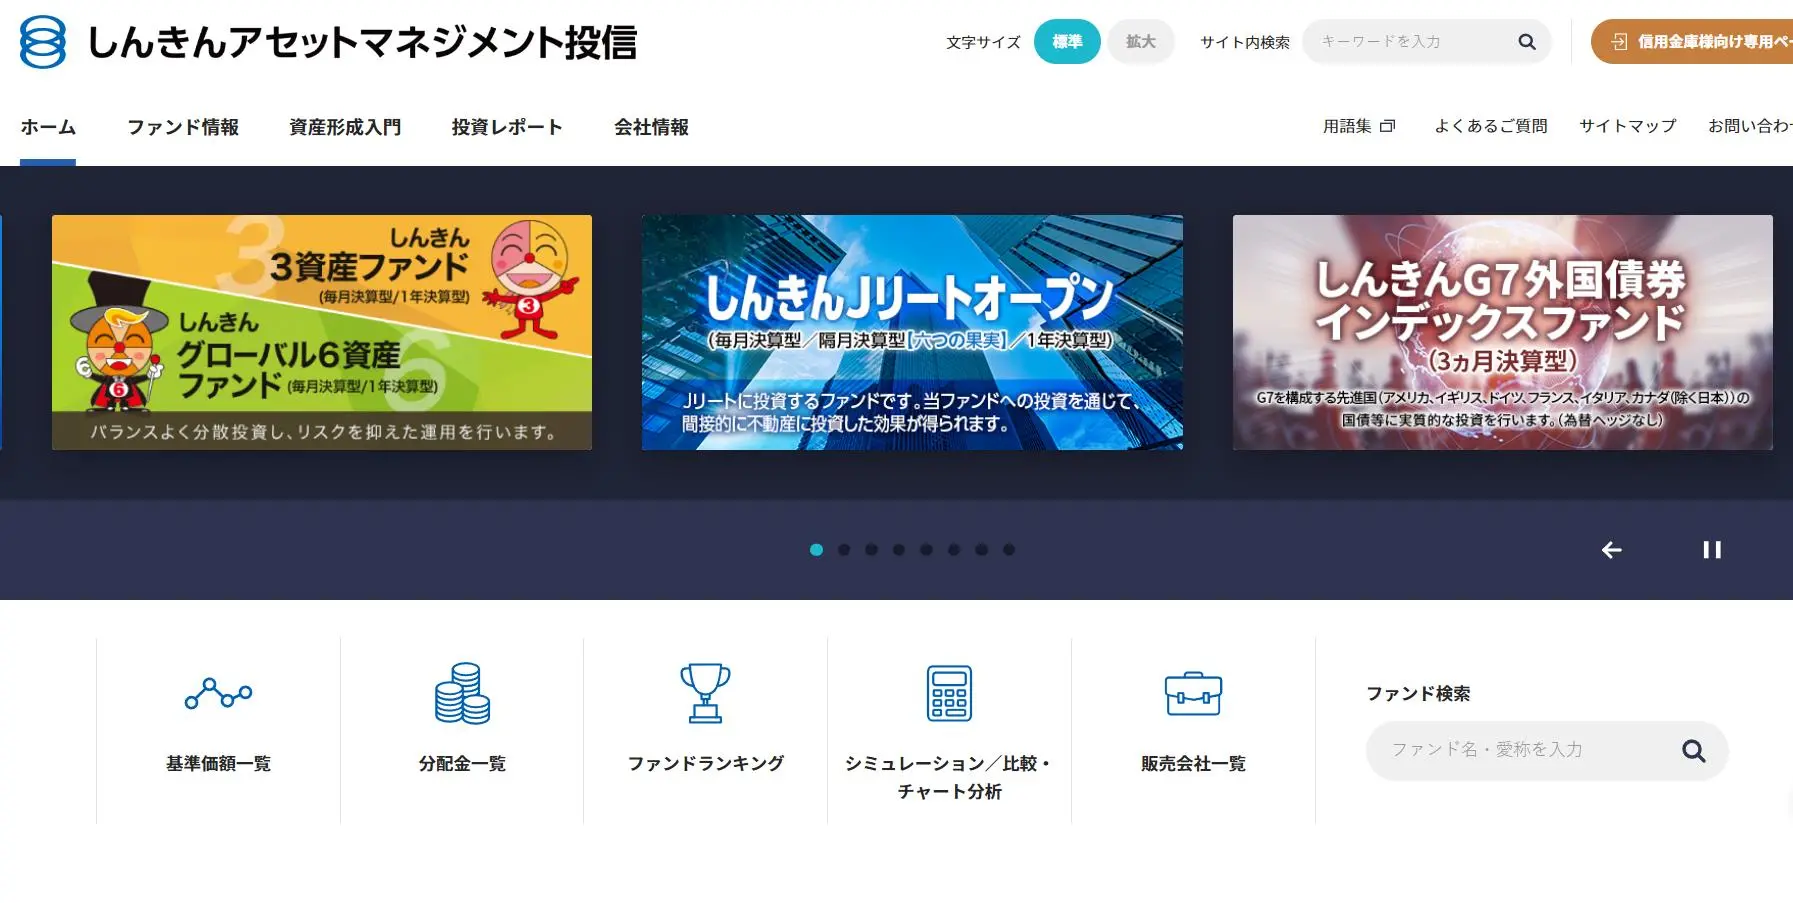Viewport: 1793px width, 903px height.
Task: Open ファンドランキング trophy icon
Action: tap(705, 693)
